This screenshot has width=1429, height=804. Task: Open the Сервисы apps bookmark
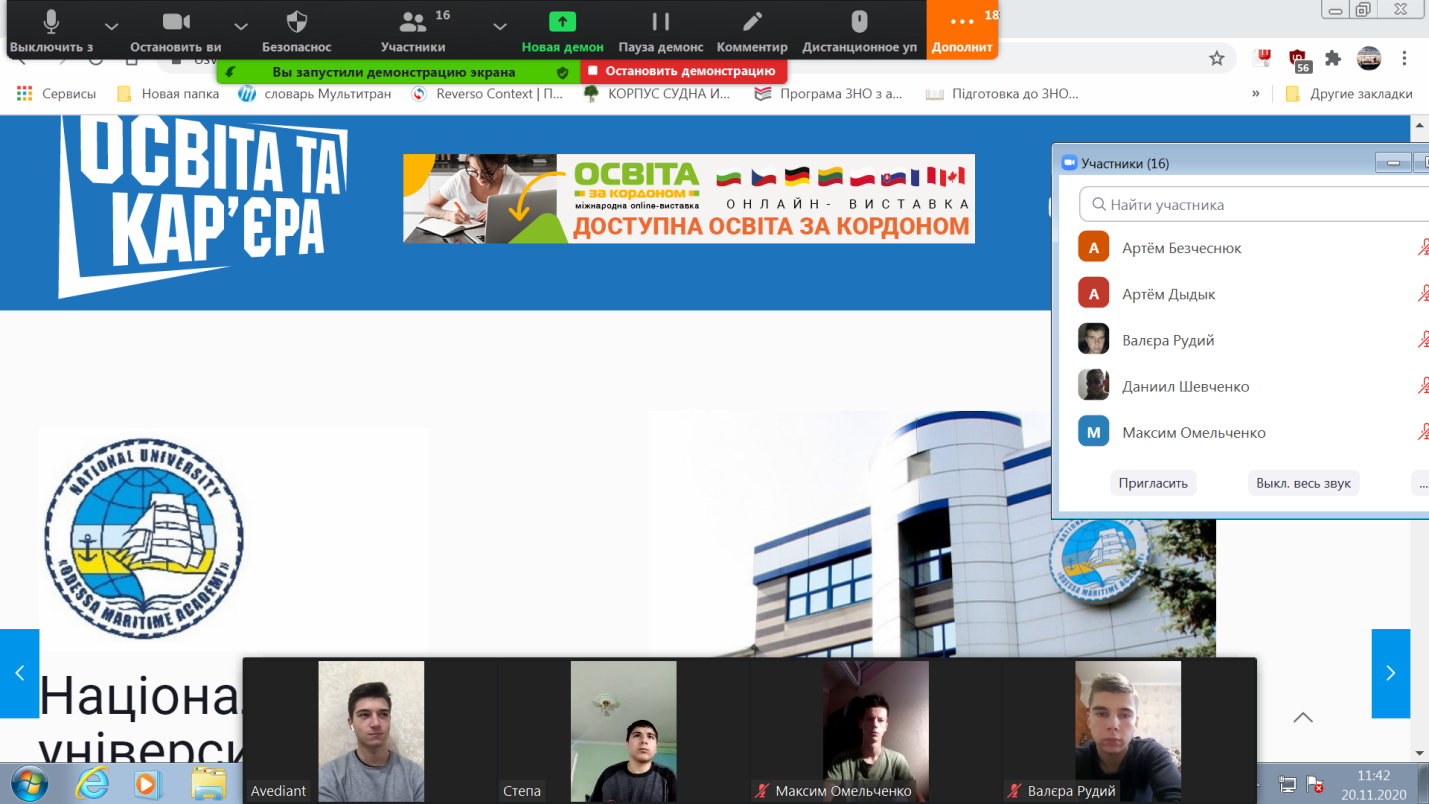click(57, 94)
